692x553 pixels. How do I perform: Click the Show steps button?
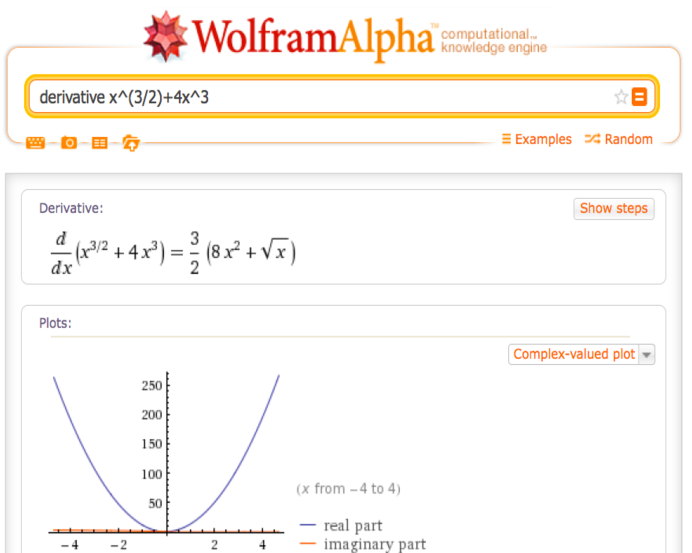pos(614,208)
